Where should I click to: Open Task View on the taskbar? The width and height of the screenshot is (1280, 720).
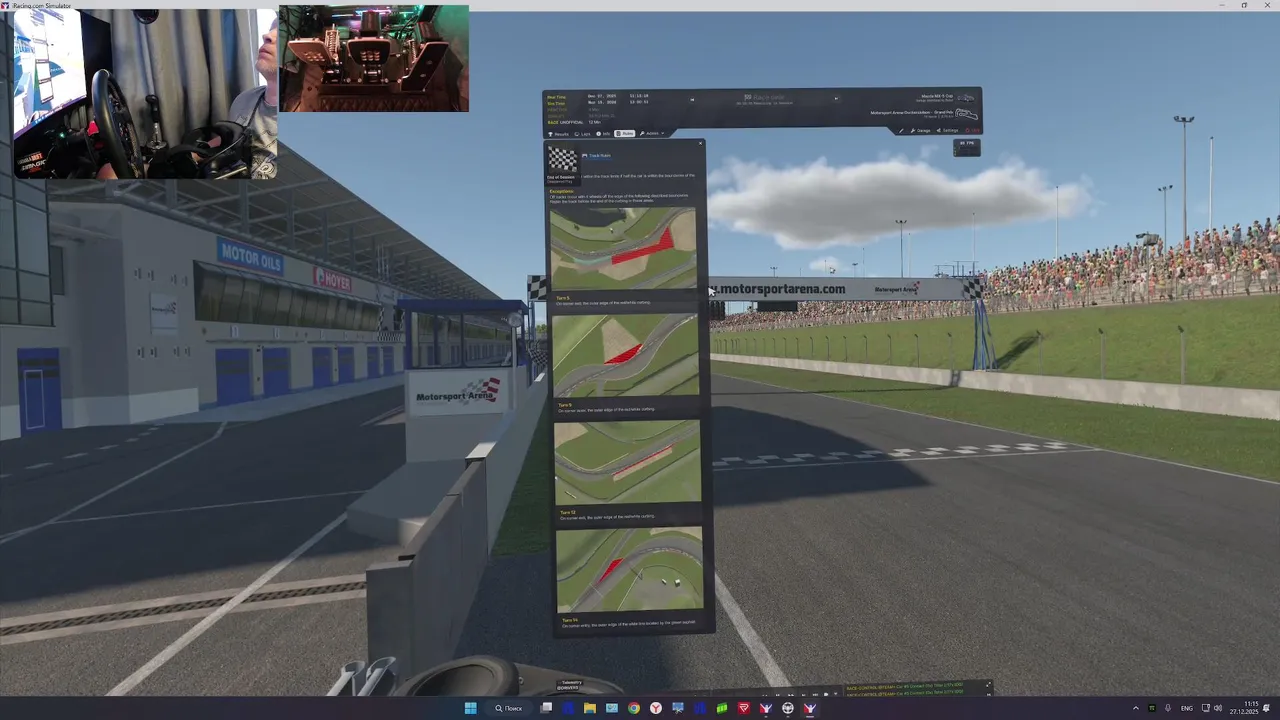click(x=546, y=708)
